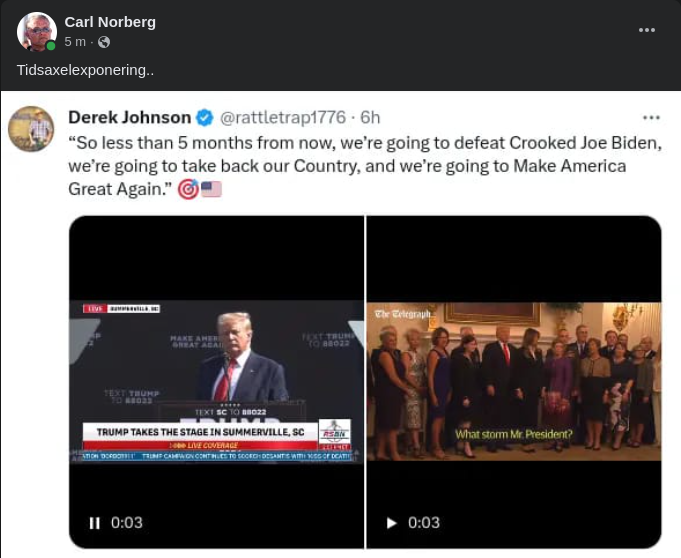Click the Telegraph group photo video thumbnail
The width and height of the screenshot is (681, 558).
513,380
